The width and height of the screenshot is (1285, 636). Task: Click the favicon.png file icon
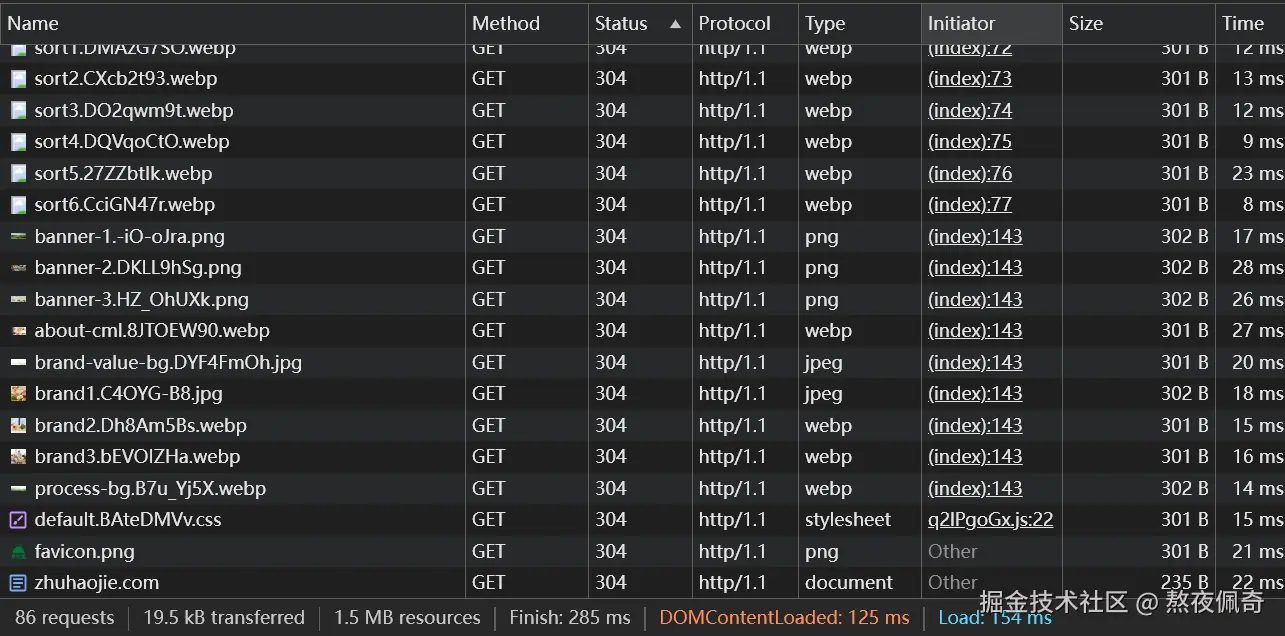pyautogui.click(x=18, y=552)
